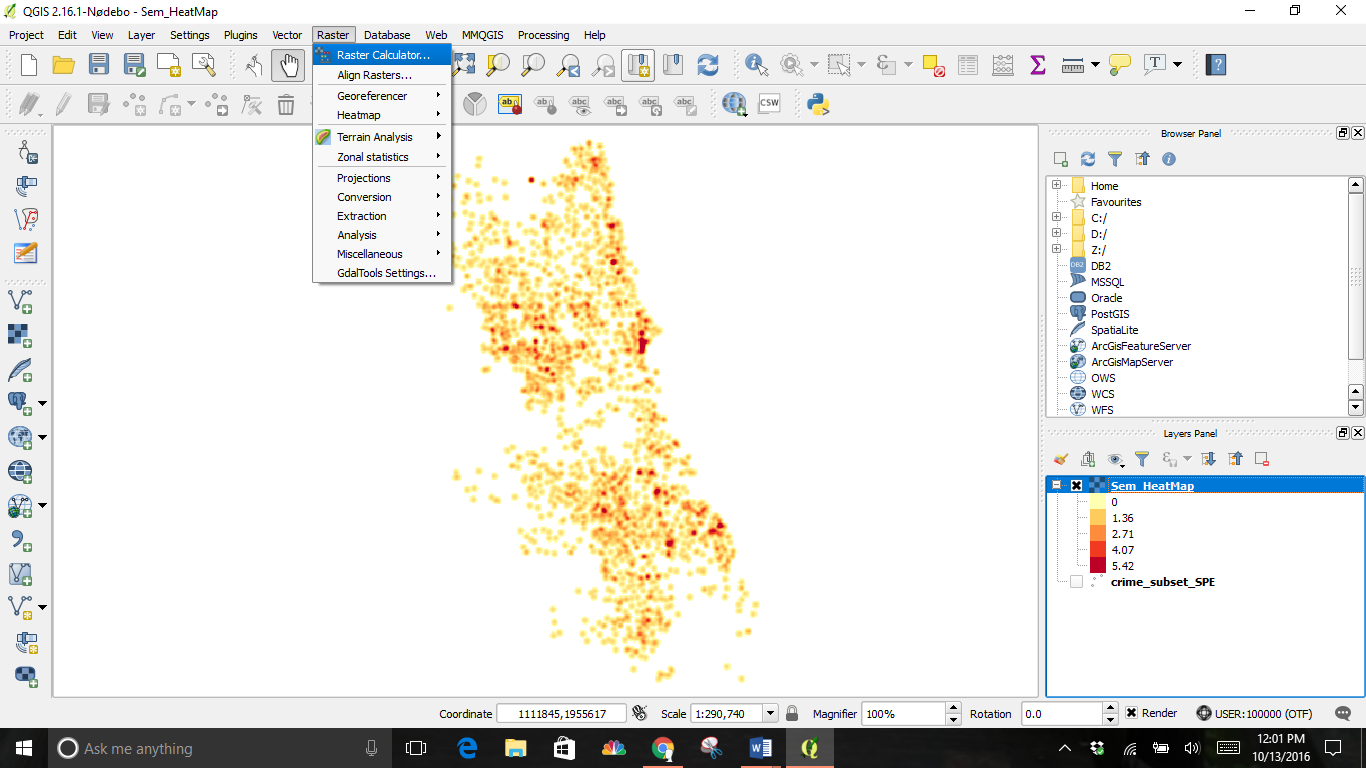Click the Identify Features tool
Screen dimensions: 1366x768
click(x=757, y=65)
